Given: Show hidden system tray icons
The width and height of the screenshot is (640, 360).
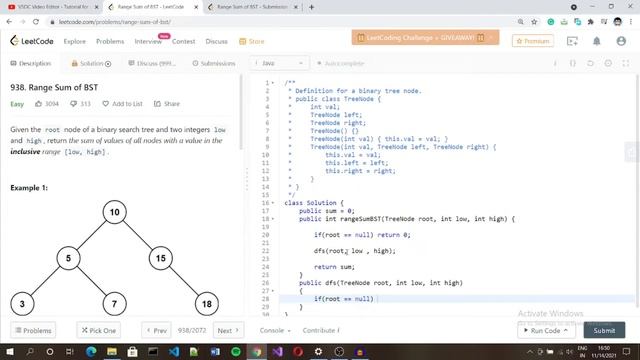Looking at the screenshot, I should tap(530, 351).
